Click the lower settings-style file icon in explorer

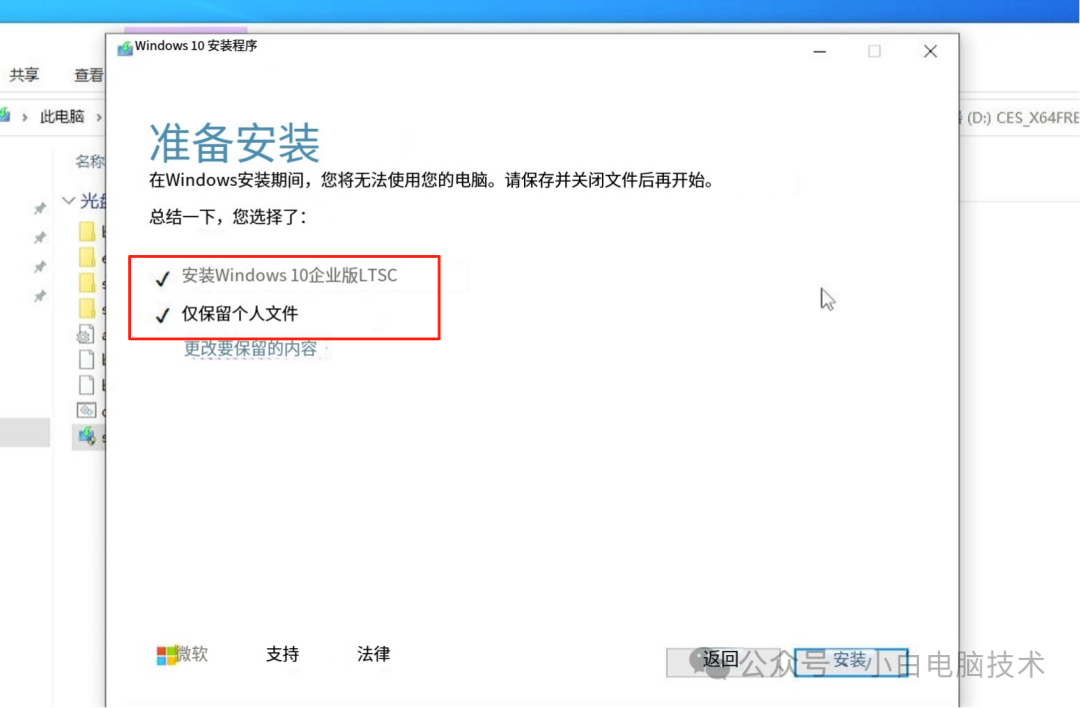pyautogui.click(x=85, y=410)
